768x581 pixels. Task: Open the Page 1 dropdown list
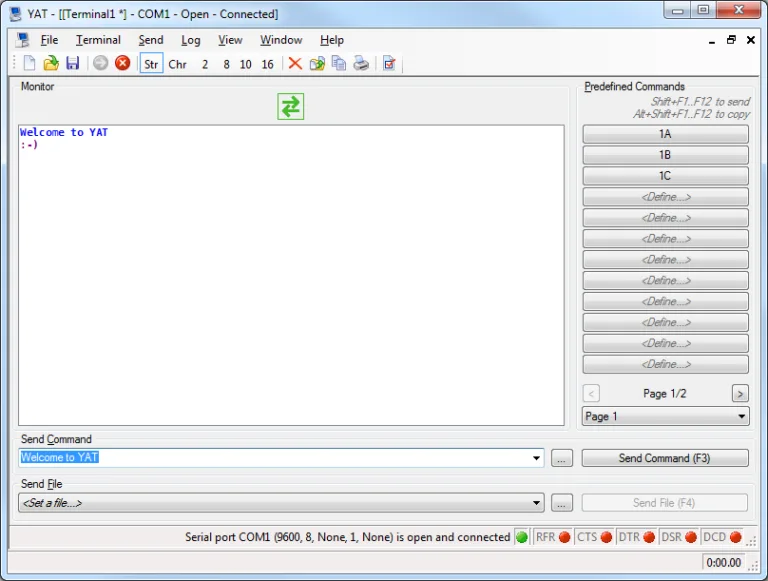665,416
